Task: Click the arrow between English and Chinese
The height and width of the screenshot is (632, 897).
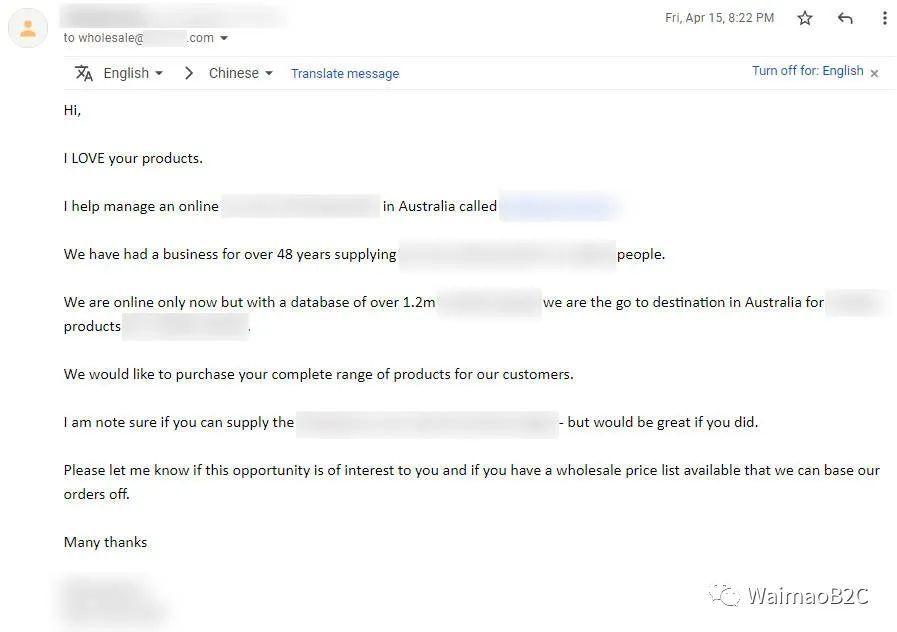Action: click(189, 73)
